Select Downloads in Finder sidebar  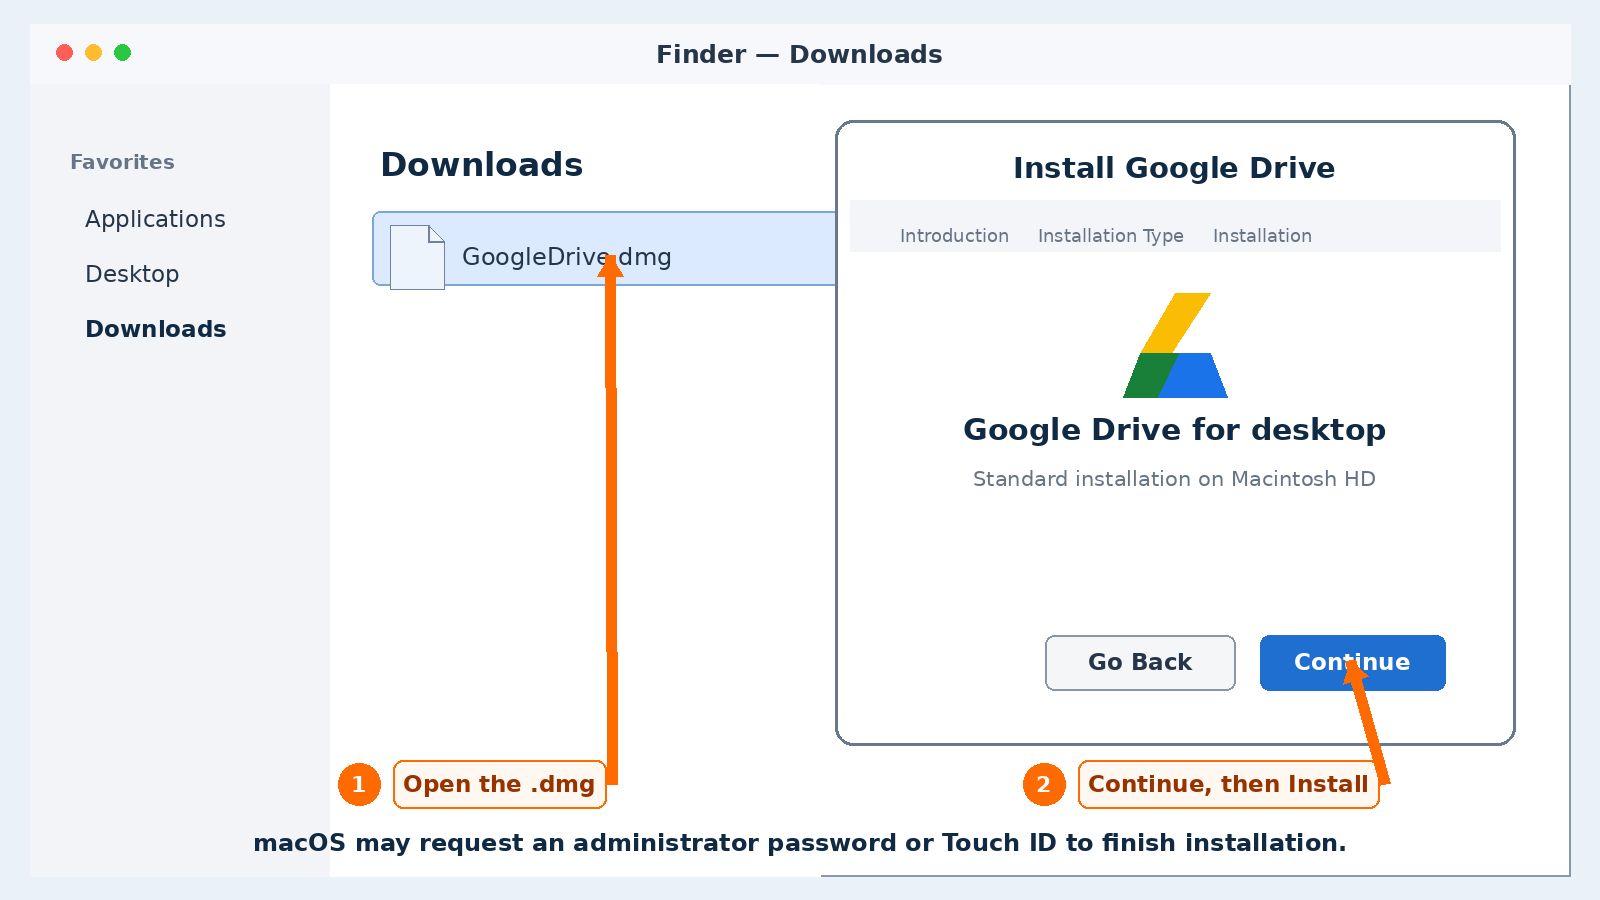[156, 329]
